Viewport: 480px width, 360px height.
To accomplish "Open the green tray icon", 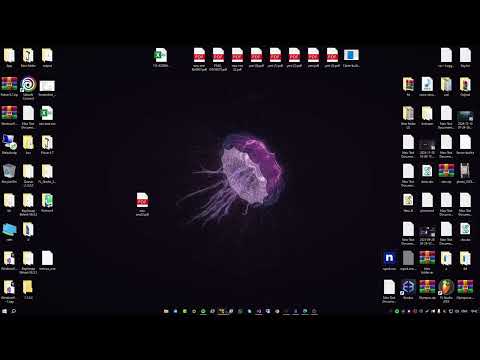I will (x=397, y=311).
